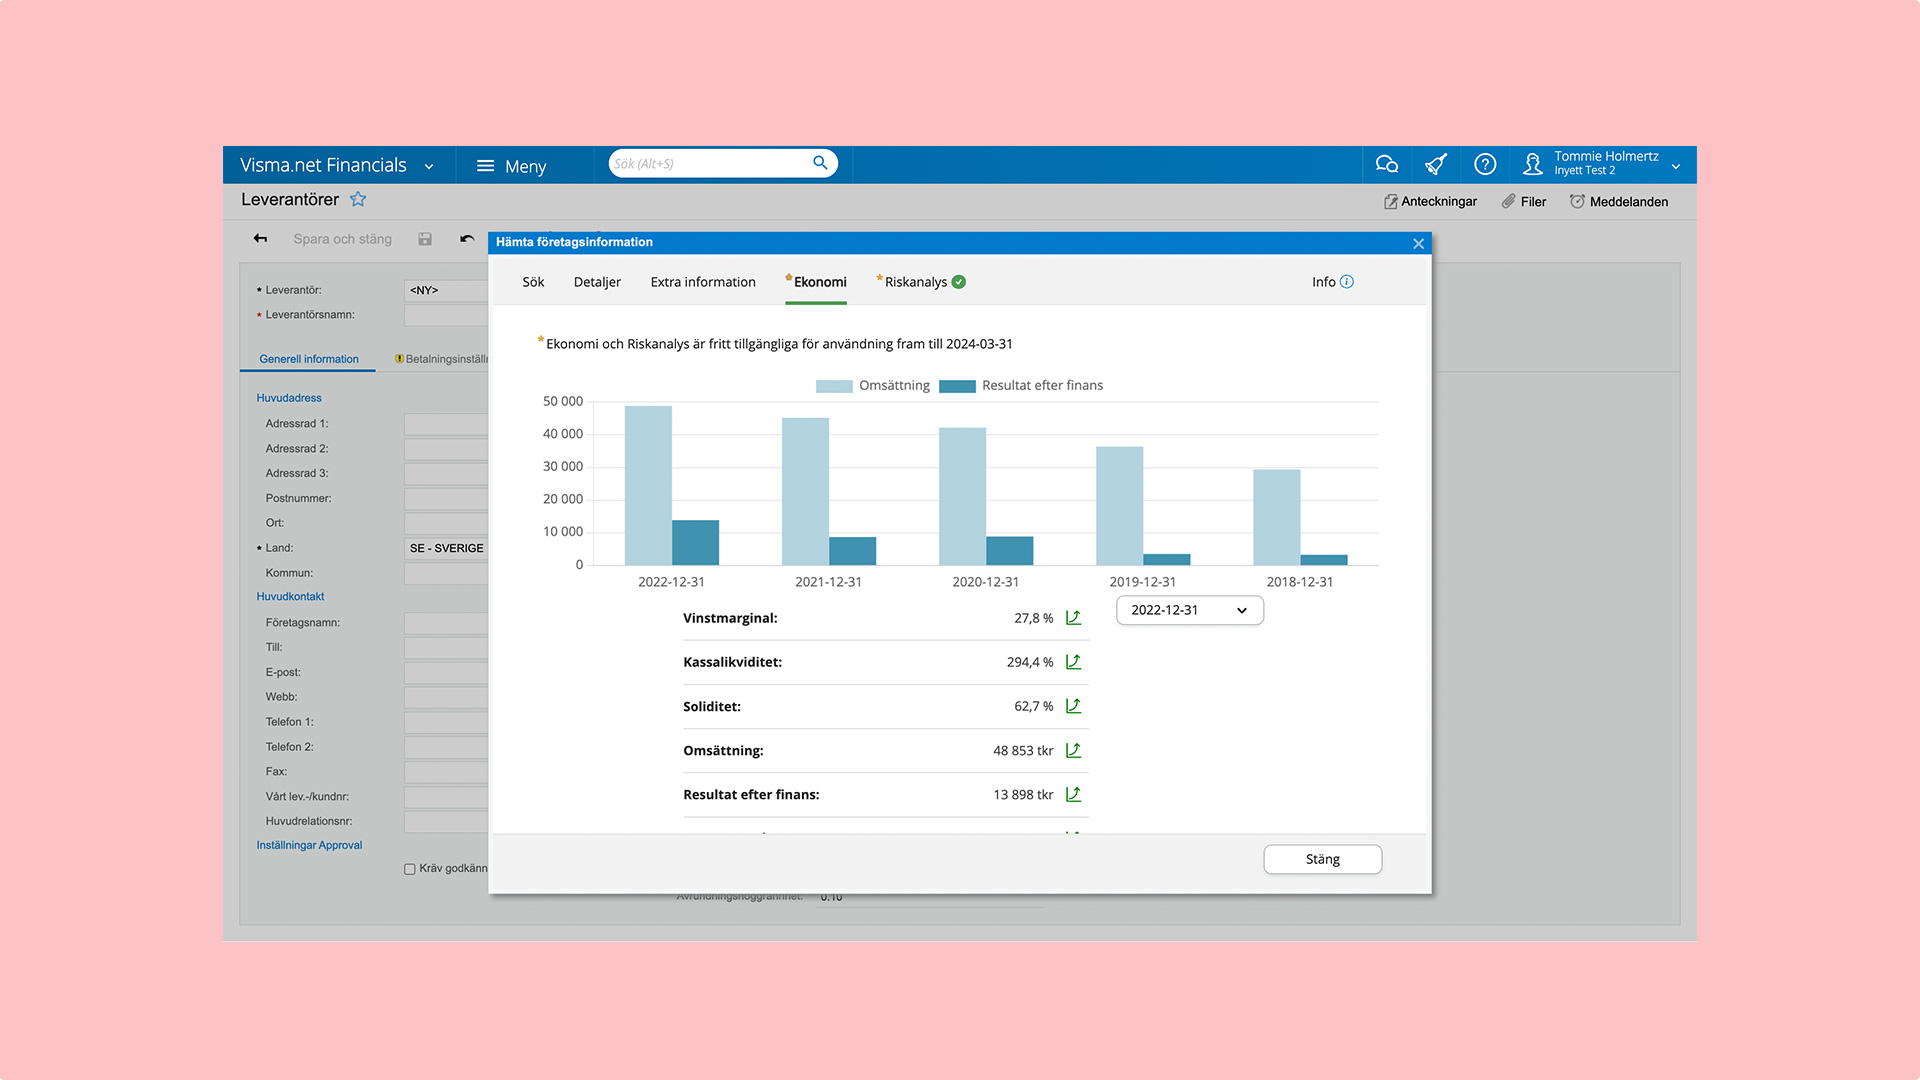Open the Land SE - SVERIGE selector
The height and width of the screenshot is (1080, 1920).
pos(446,548)
